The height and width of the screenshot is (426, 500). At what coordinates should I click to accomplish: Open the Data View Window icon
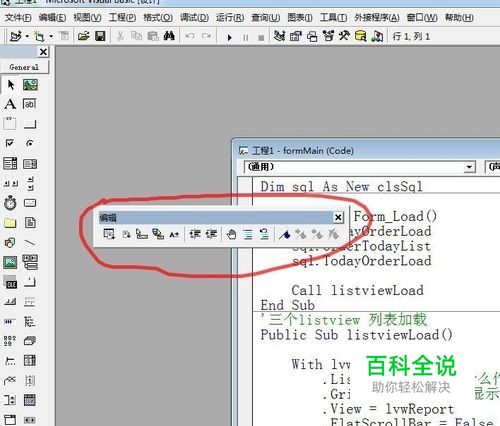click(x=360, y=36)
